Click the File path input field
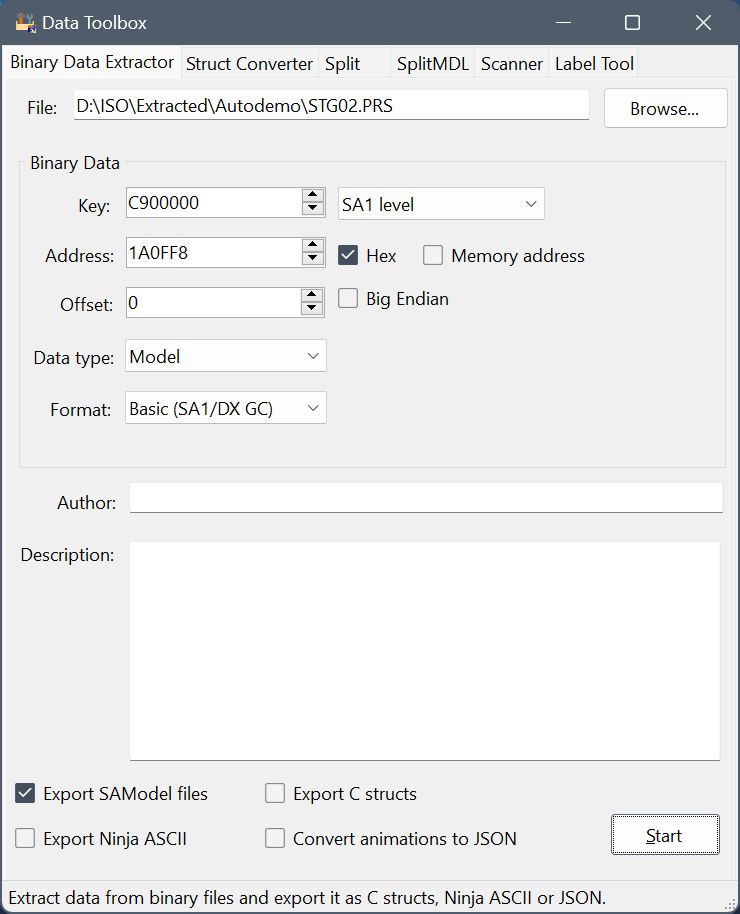Viewport: 740px width, 914px height. tap(331, 105)
